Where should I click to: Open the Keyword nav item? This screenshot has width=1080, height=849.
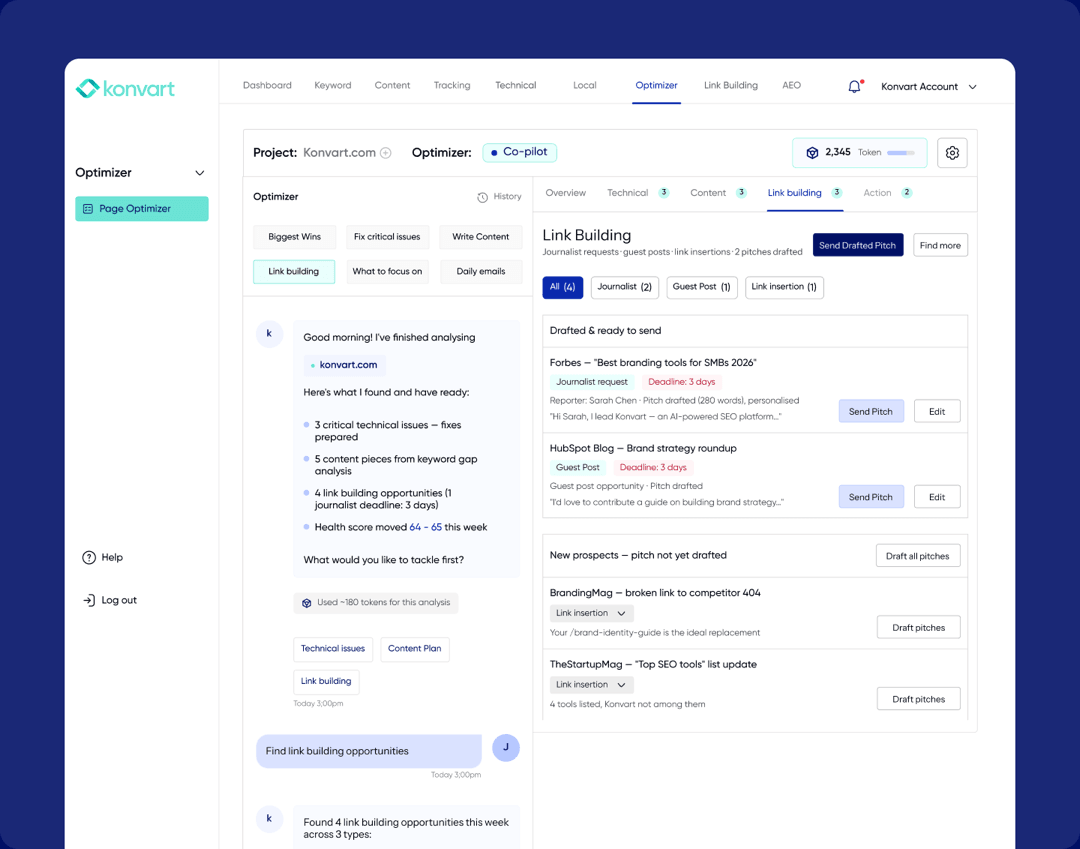coord(333,85)
